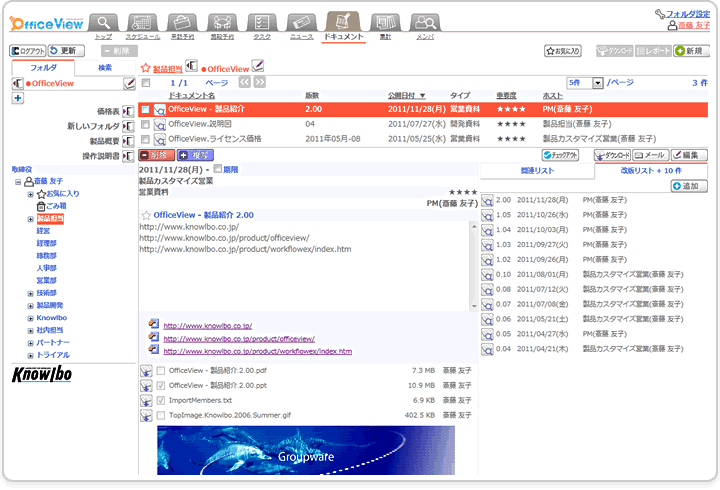This screenshot has width=720, height=490.
Task: Sort by 公開日付 column header
Action: pyautogui.click(x=406, y=96)
